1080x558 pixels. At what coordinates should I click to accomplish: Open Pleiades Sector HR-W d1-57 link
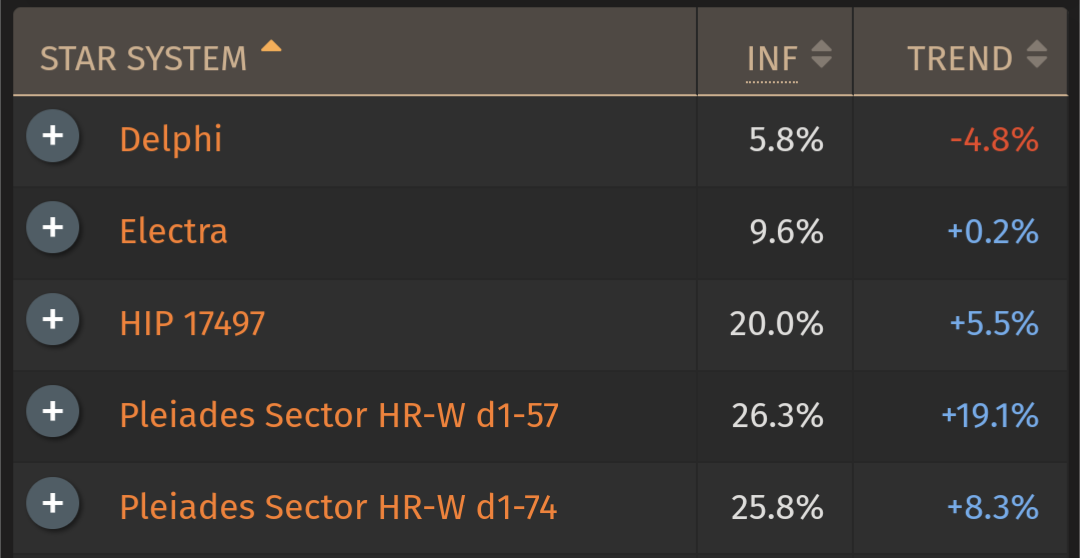(339, 415)
